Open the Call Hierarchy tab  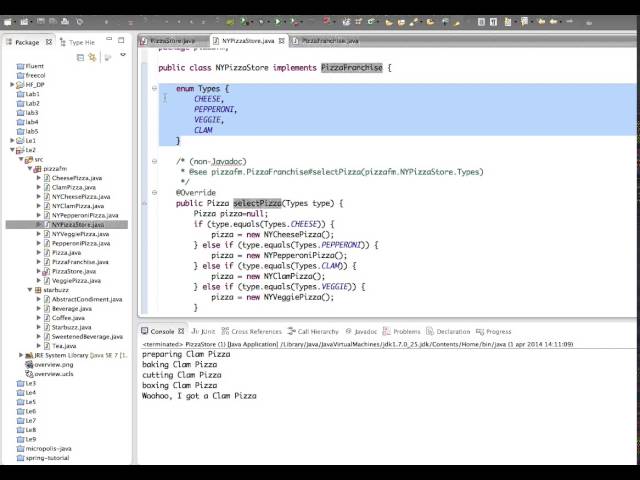coord(318,331)
